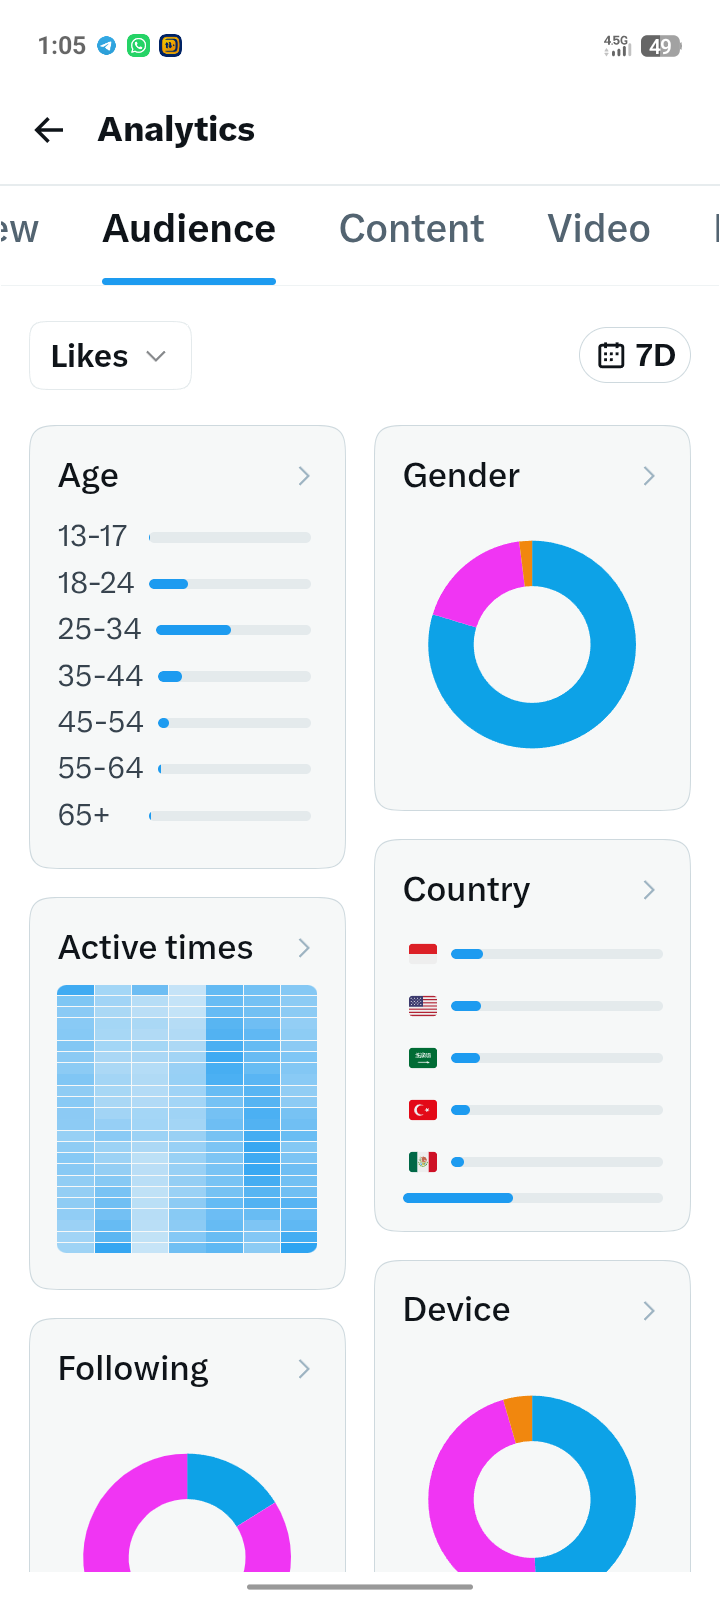Tap the Mexico flag icon
This screenshot has height=1600, width=720.
pyautogui.click(x=423, y=1162)
